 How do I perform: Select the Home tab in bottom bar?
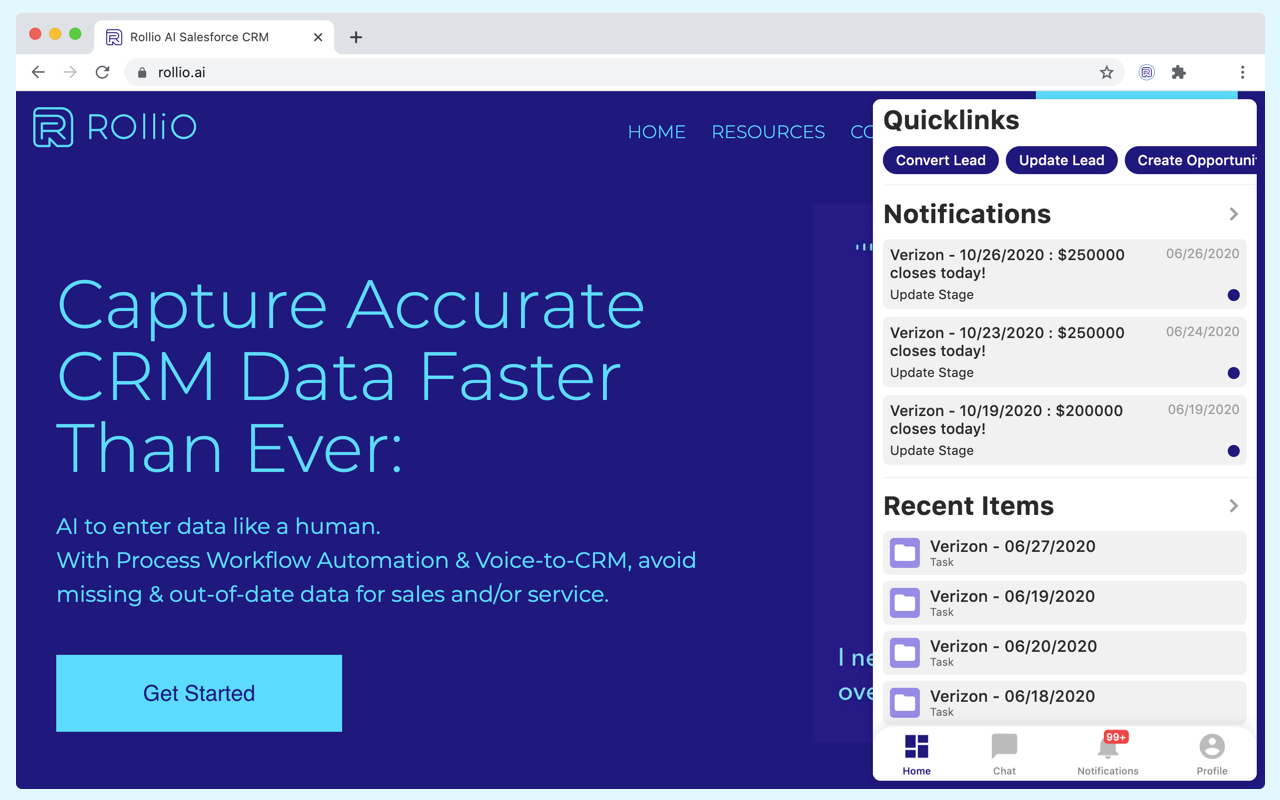[916, 753]
